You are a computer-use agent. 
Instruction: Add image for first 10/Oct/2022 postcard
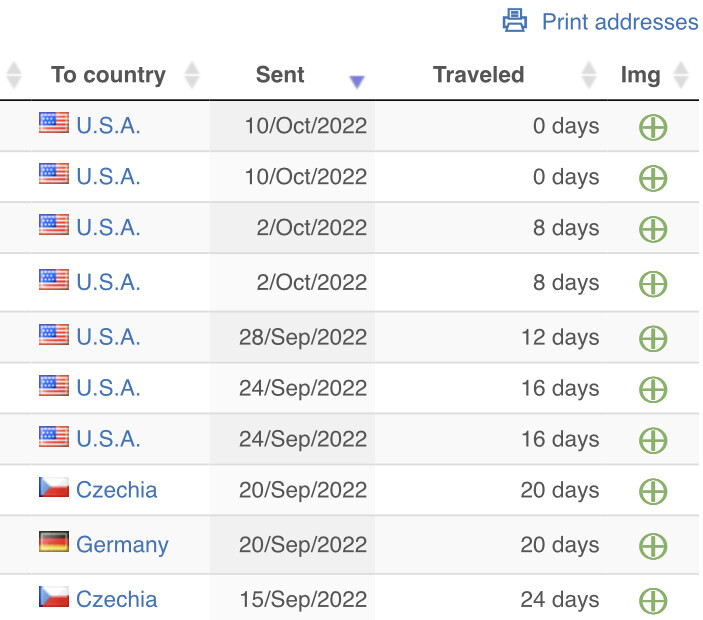[x=653, y=127]
